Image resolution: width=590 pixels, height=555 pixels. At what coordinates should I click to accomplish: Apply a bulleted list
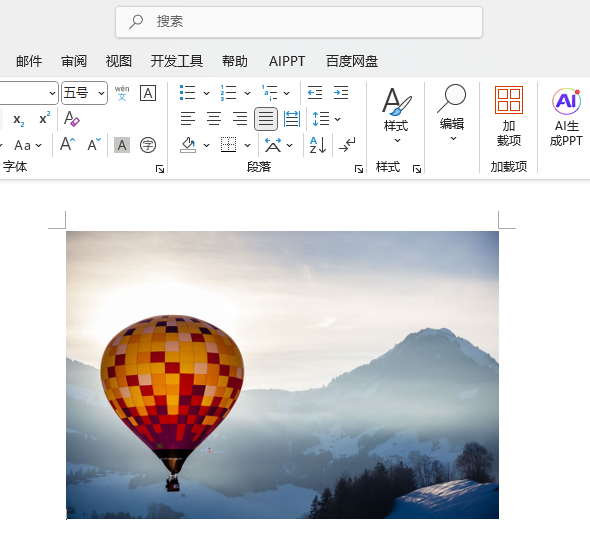[x=187, y=93]
